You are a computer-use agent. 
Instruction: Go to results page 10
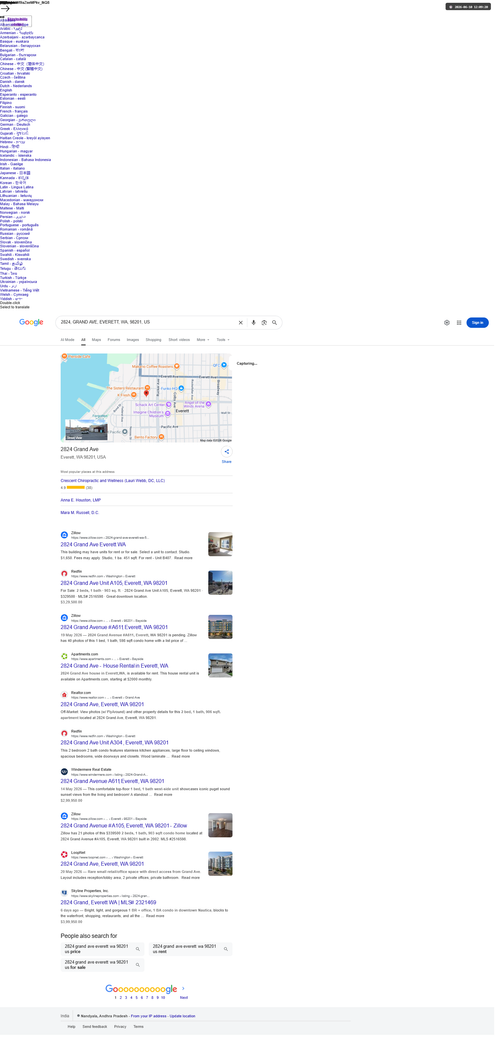(x=163, y=997)
